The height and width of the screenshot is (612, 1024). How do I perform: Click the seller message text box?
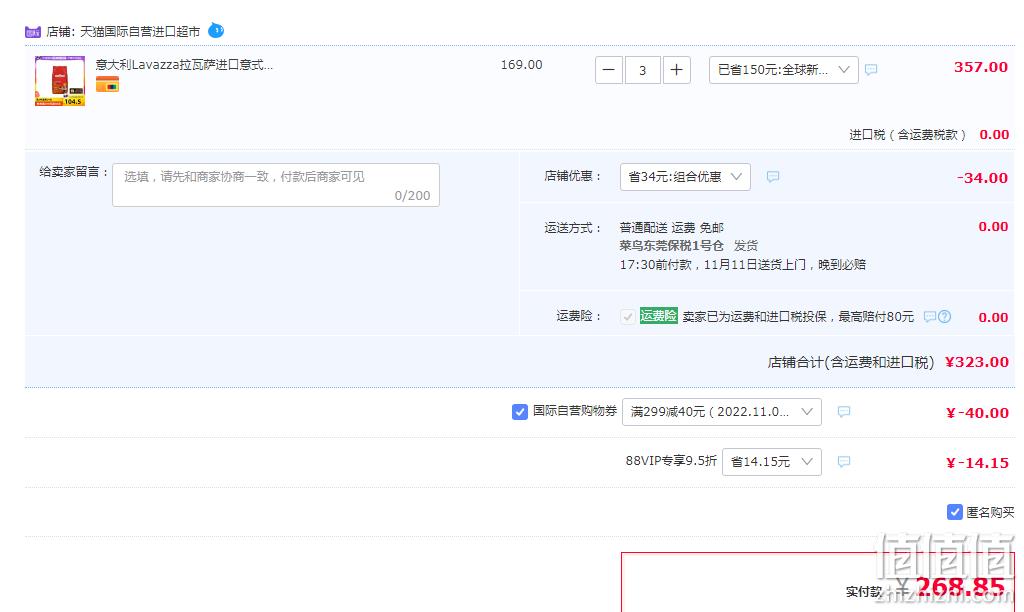pyautogui.click(x=276, y=185)
